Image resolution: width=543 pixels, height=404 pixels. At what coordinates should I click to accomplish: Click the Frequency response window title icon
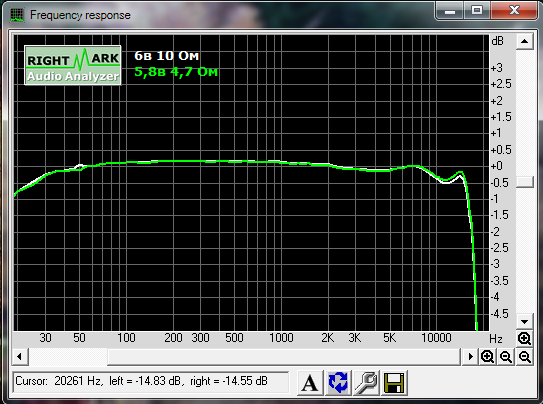pyautogui.click(x=17, y=15)
